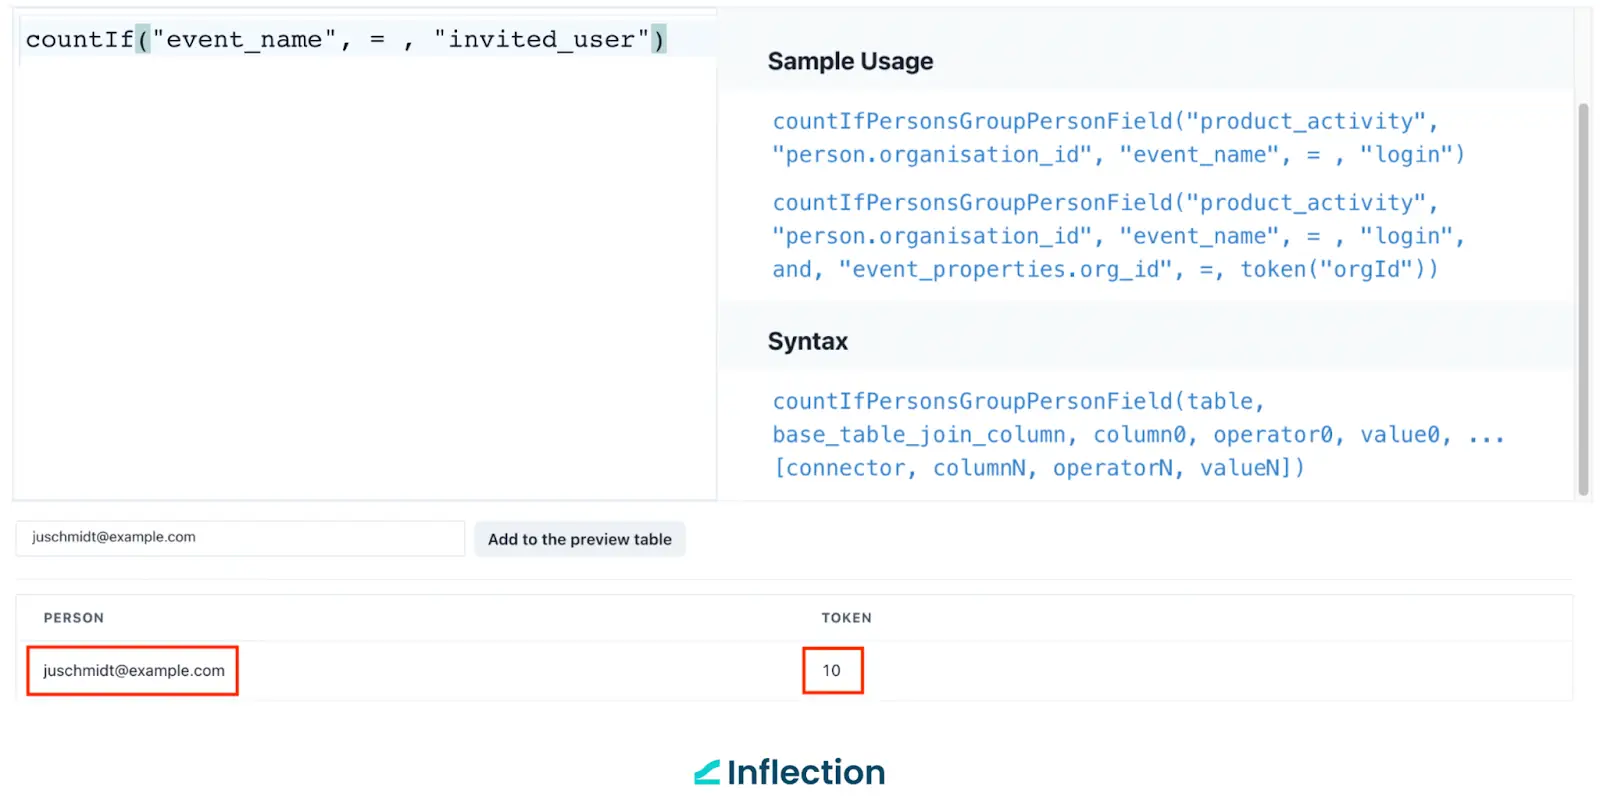Click the Sample Usage heading
Viewport: 1600px width, 797px height.
coord(850,62)
